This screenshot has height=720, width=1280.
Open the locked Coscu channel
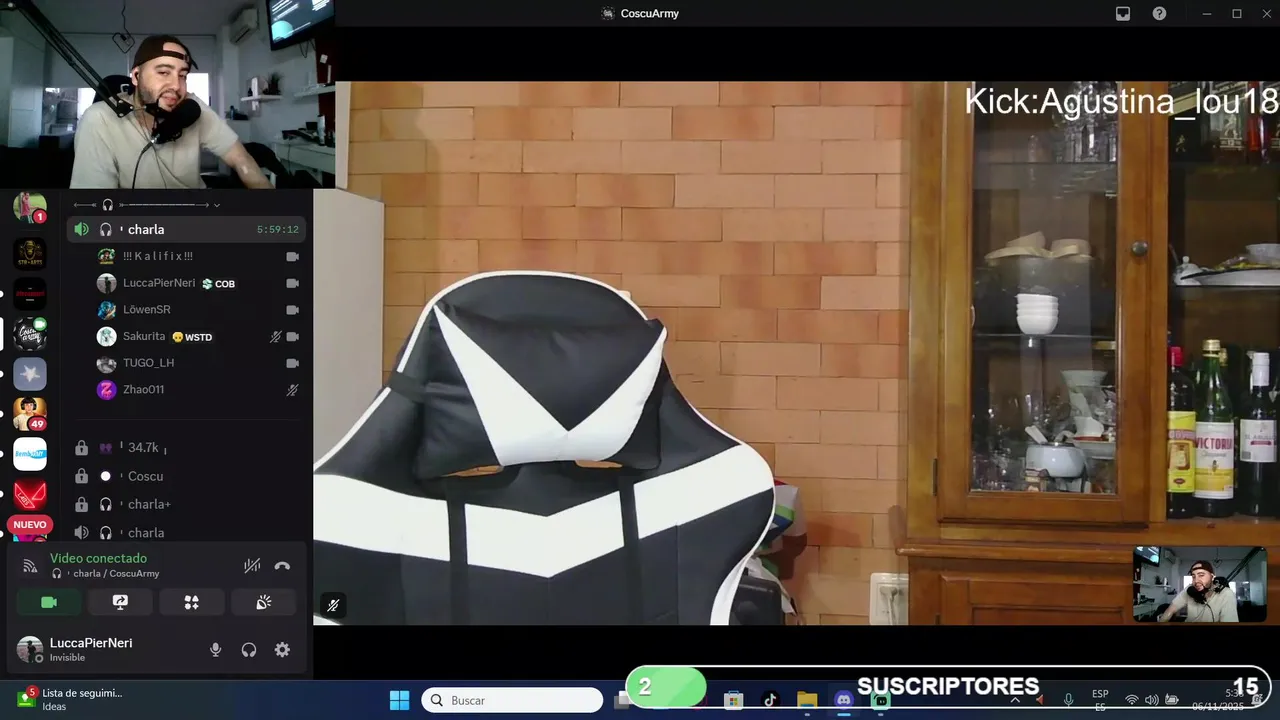186,476
